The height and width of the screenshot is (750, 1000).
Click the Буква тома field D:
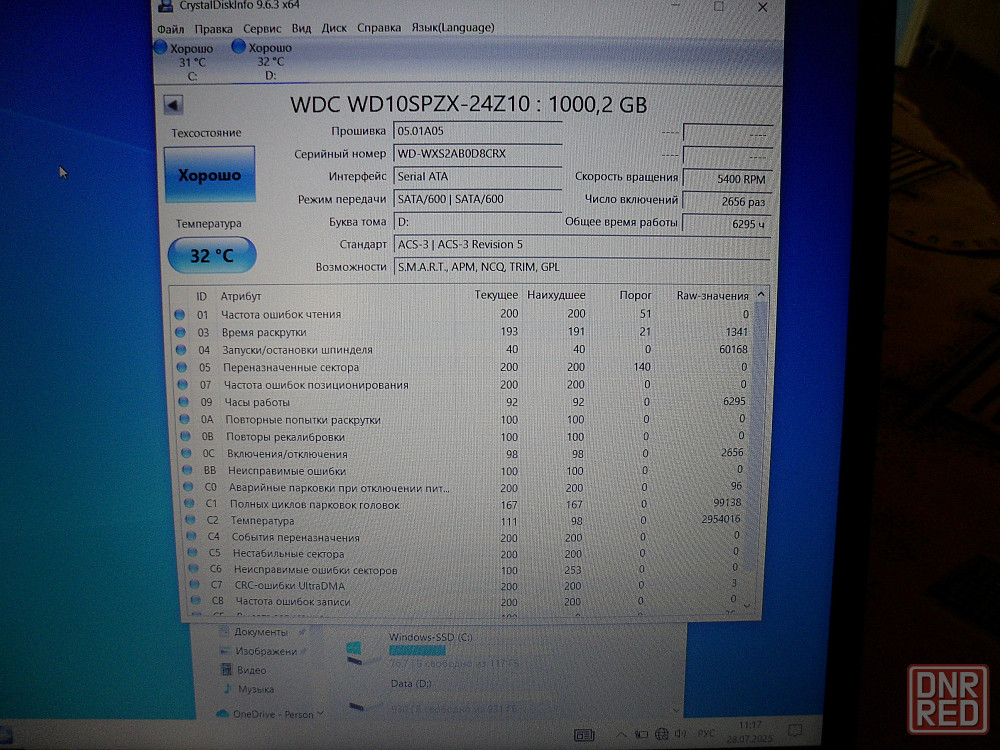tap(477, 222)
